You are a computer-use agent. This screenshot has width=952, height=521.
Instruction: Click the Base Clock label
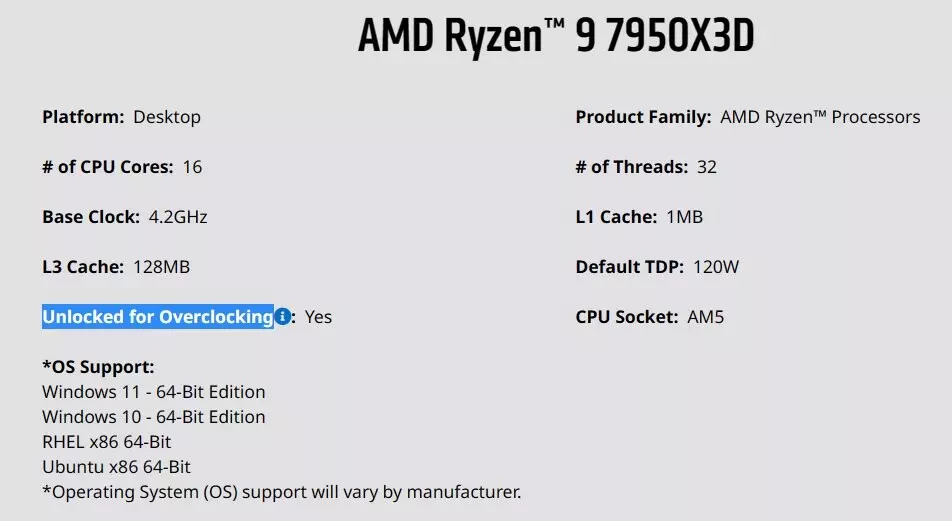[x=90, y=217]
